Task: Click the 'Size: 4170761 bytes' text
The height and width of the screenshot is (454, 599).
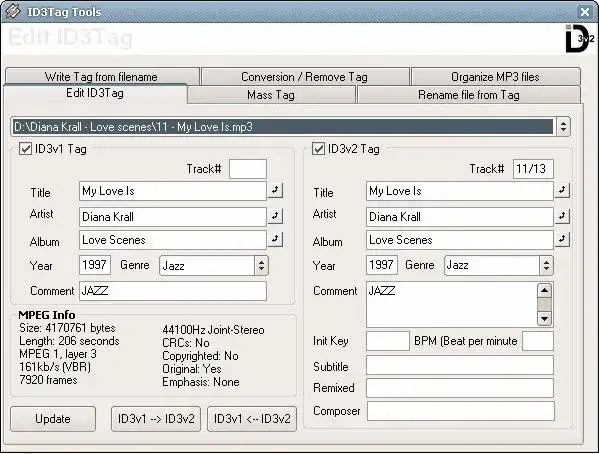Action: pyautogui.click(x=67, y=328)
